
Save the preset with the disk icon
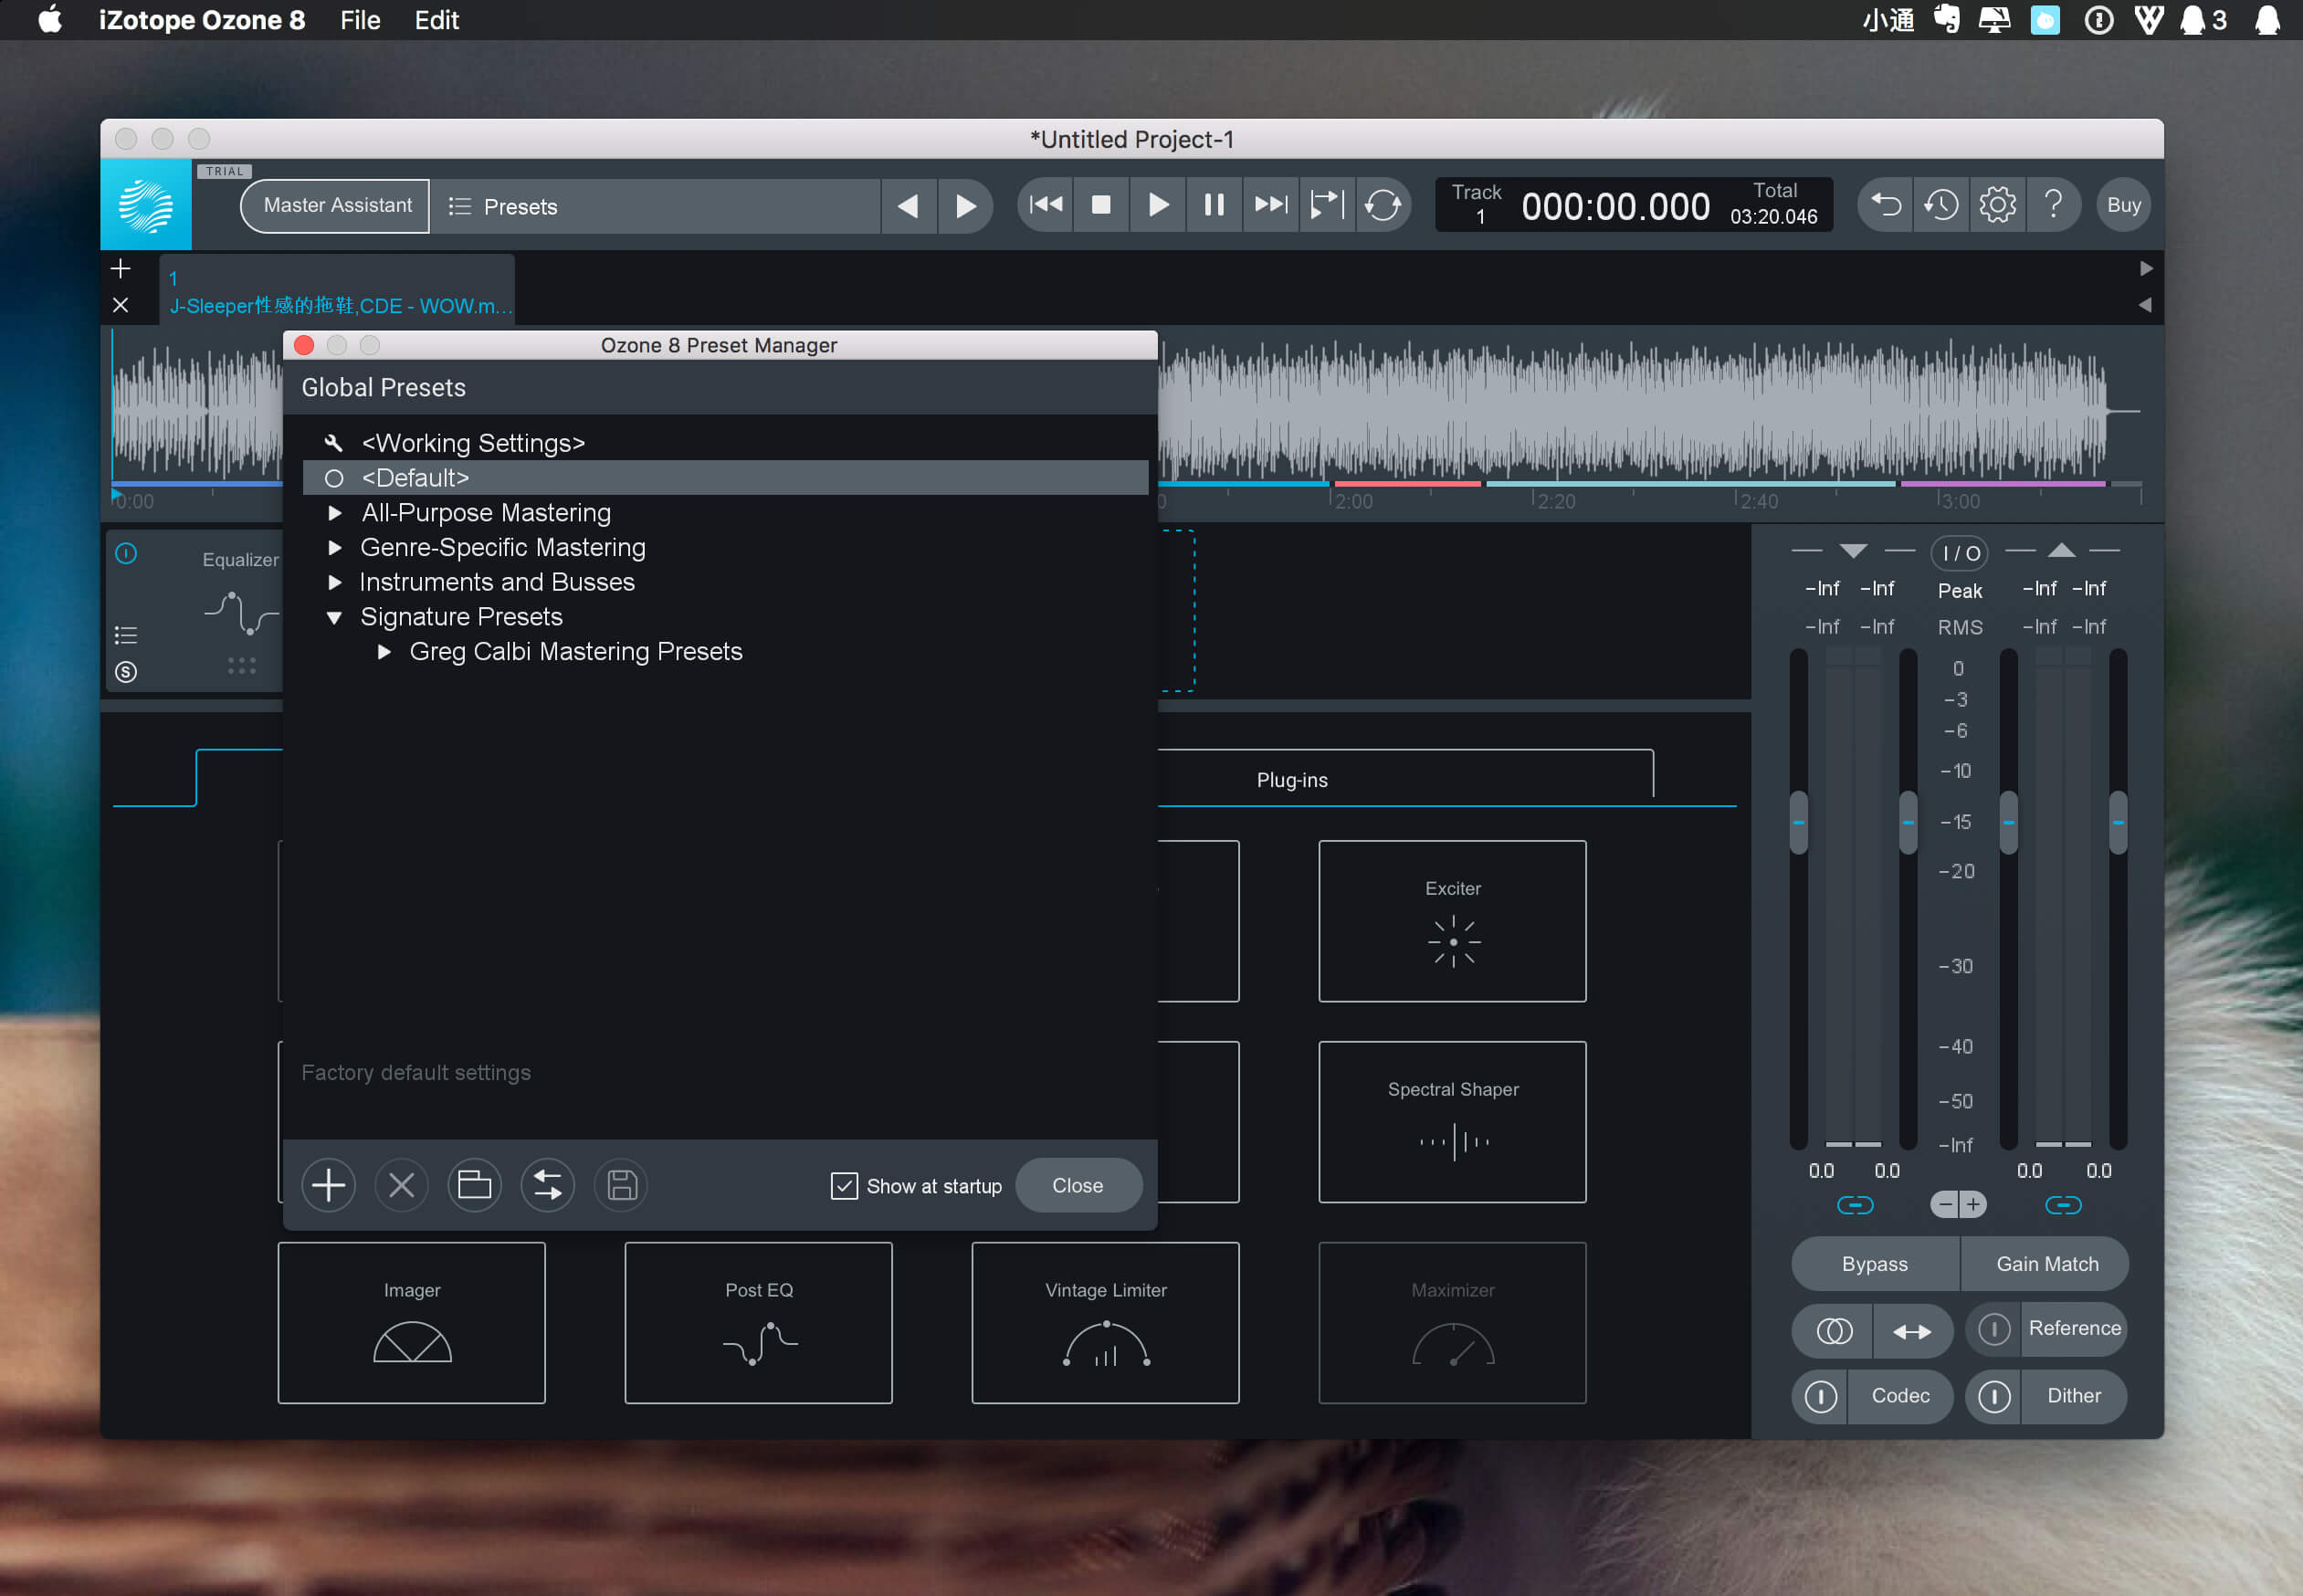621,1185
